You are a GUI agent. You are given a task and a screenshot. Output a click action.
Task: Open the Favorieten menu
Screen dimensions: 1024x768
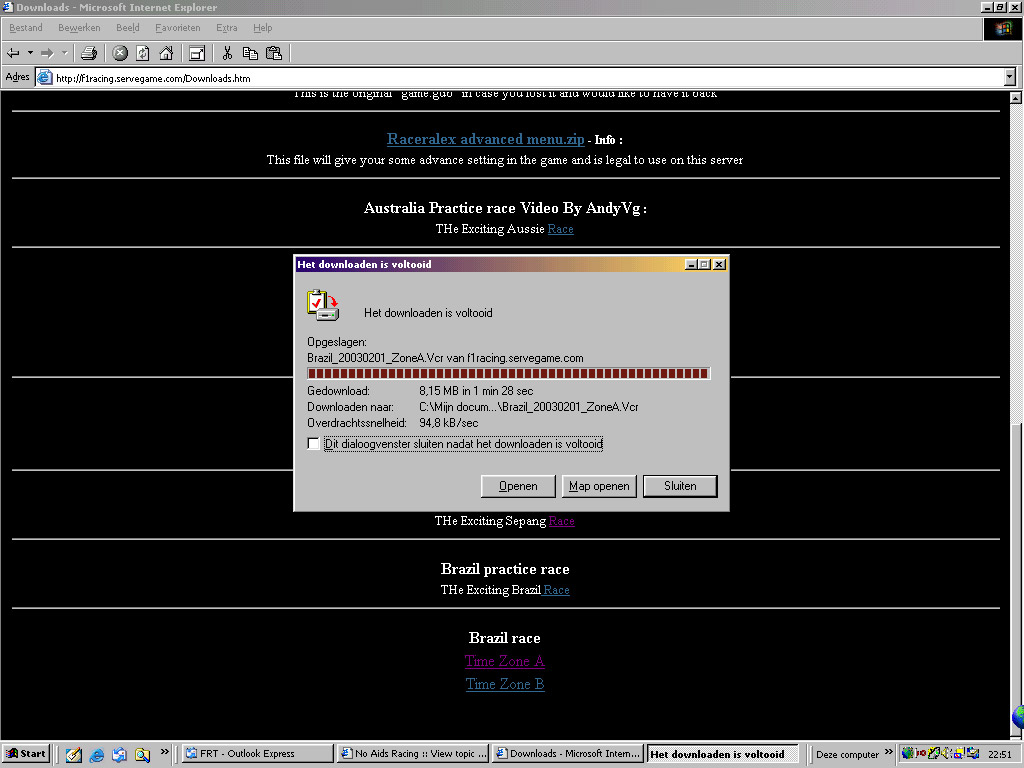point(177,28)
